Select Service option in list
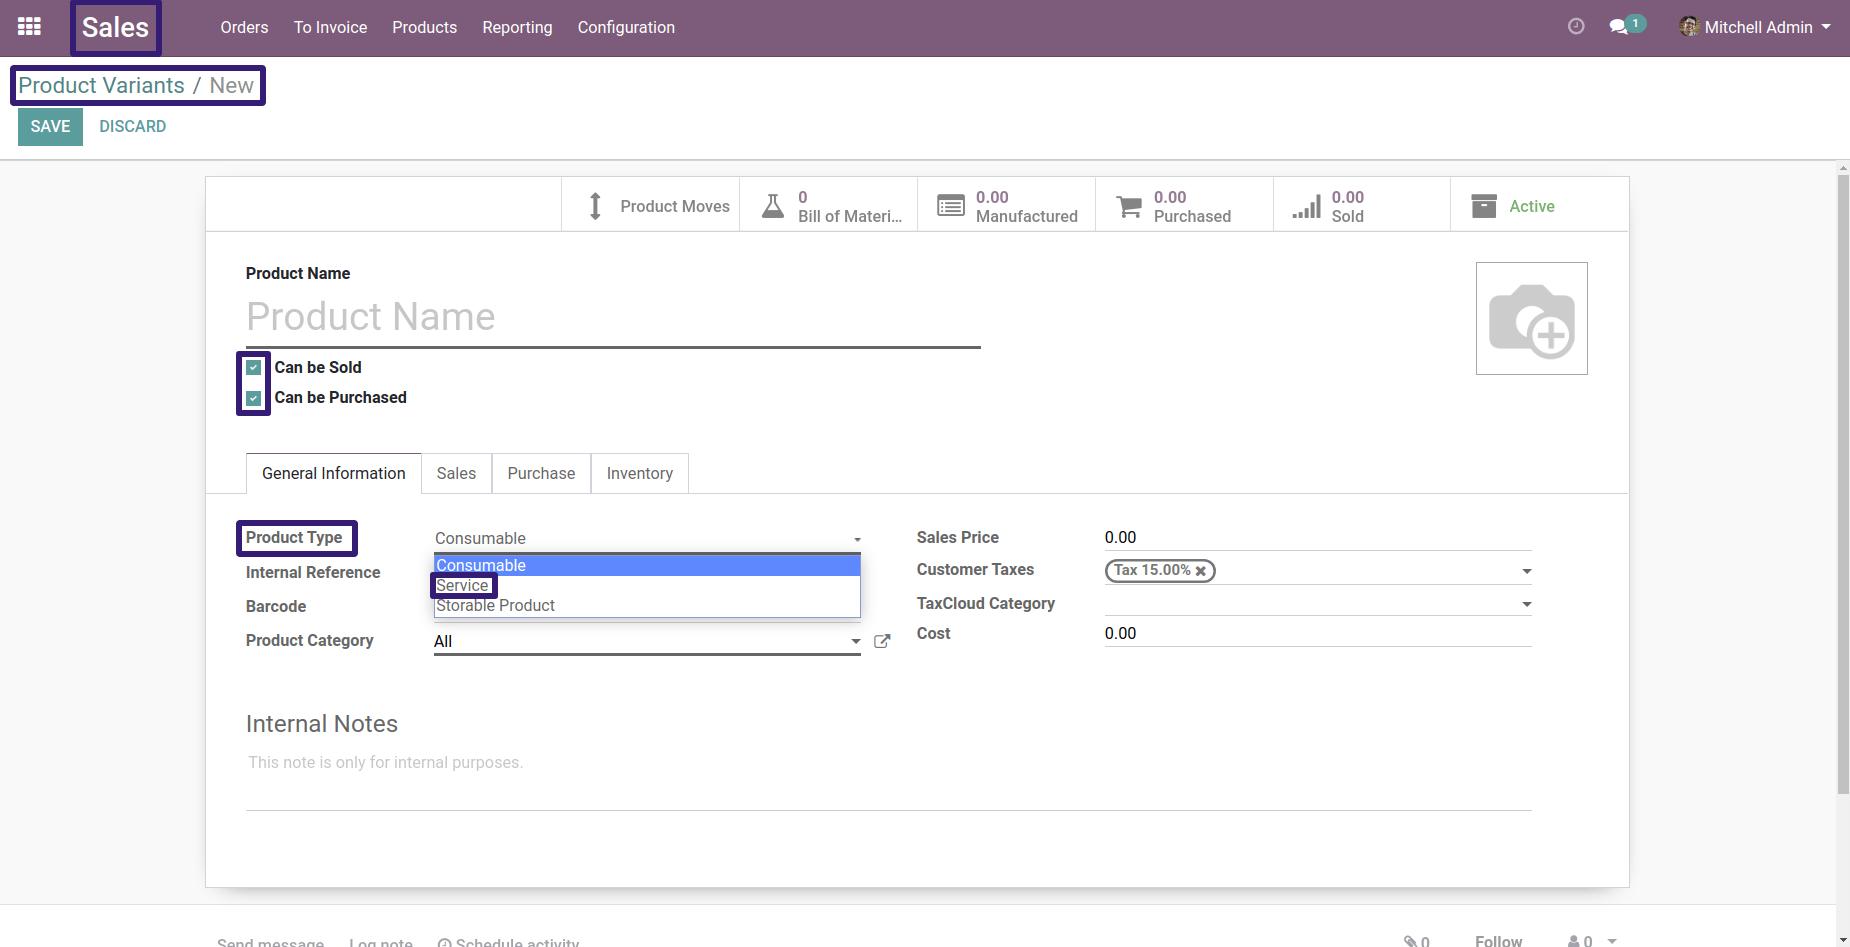Viewport: 1850px width, 947px height. click(647, 585)
